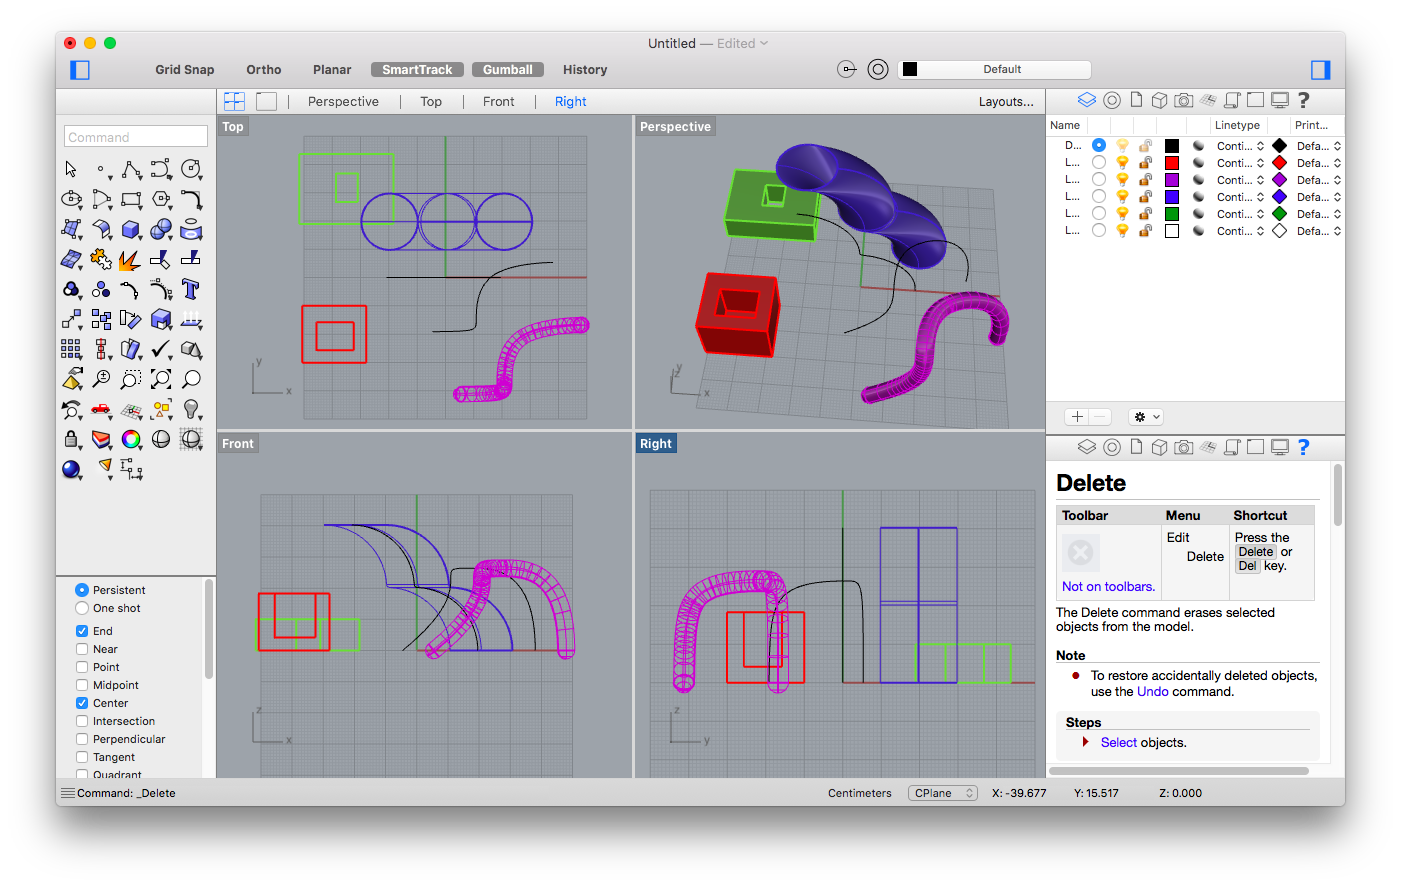1401x886 pixels.
Task: Open the Boolean union spheres tool
Action: [x=161, y=229]
